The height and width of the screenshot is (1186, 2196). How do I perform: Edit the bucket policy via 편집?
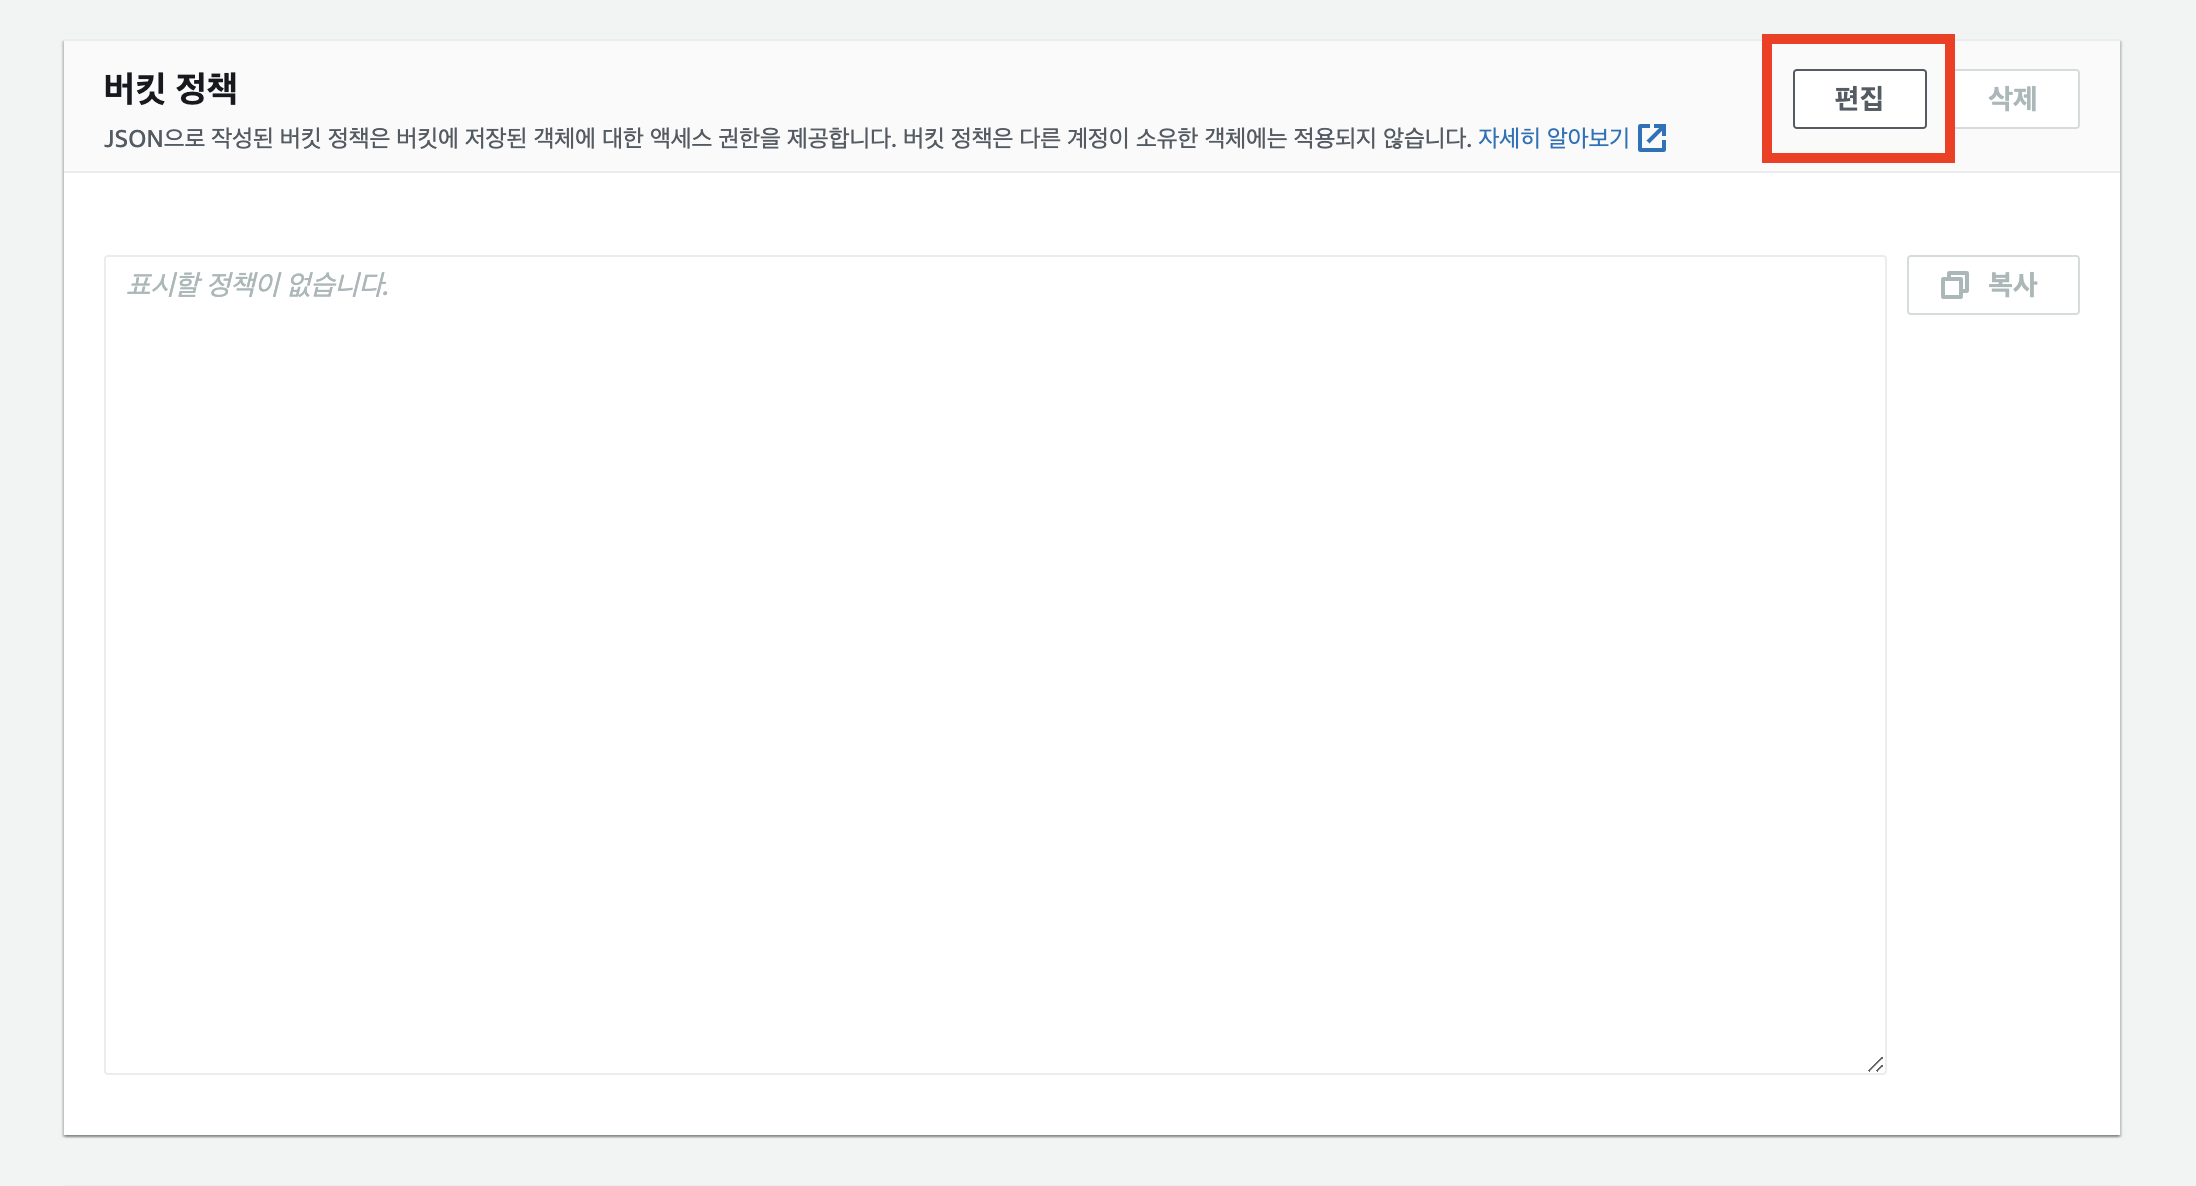pyautogui.click(x=1859, y=99)
